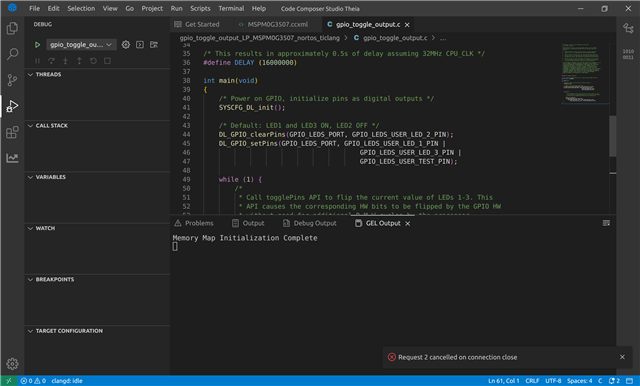Image resolution: width=640 pixels, height=386 pixels.
Task: Click the C language mode indicator
Action: (x=600, y=381)
